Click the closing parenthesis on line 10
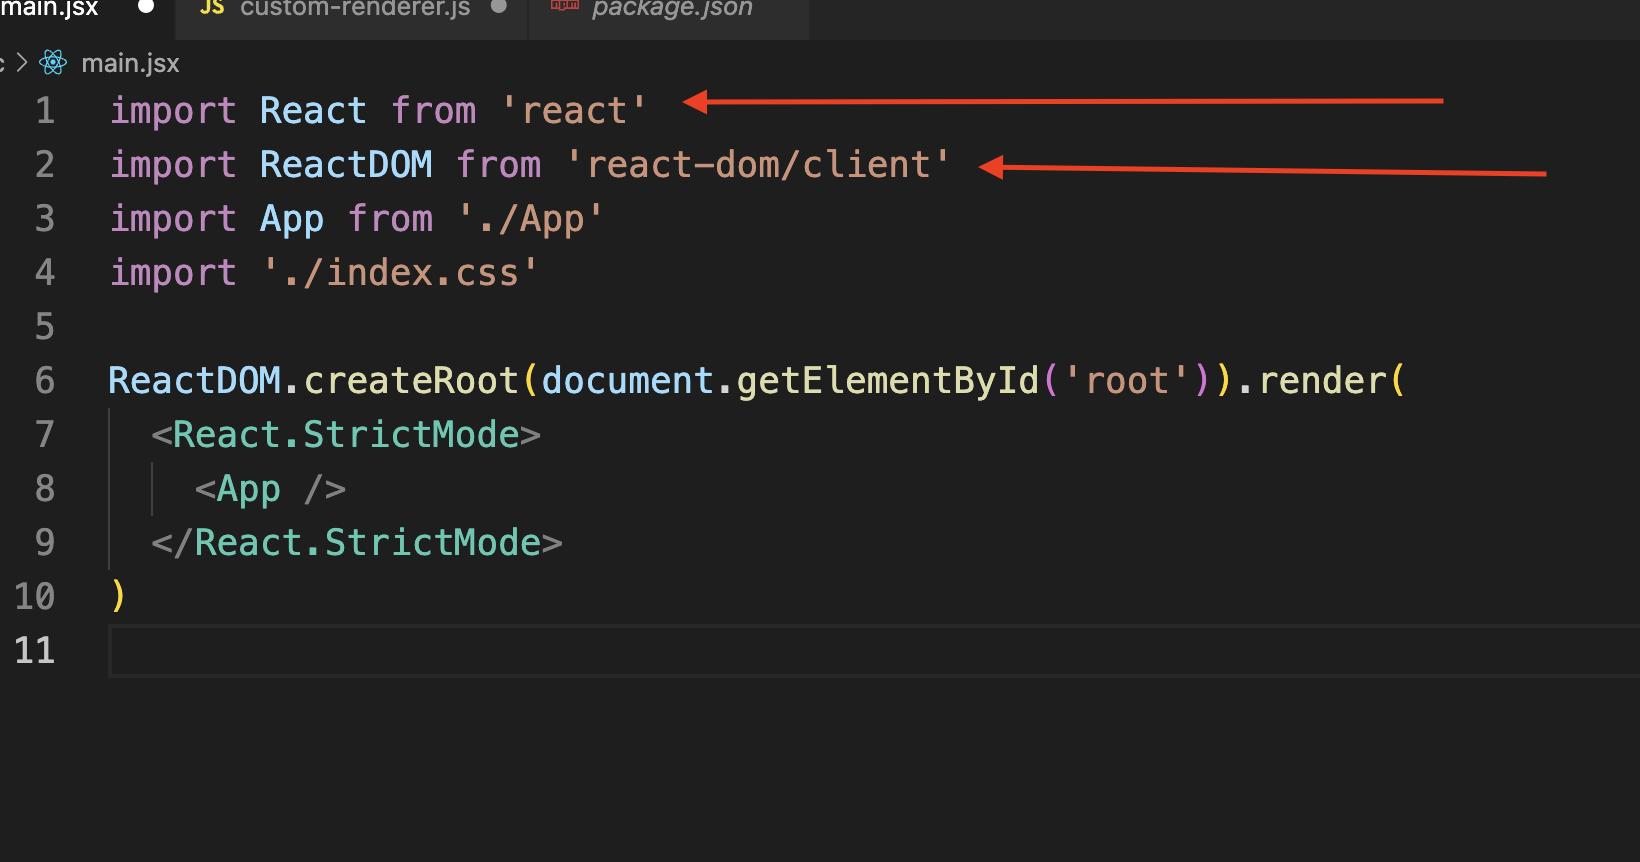1640x862 pixels. (x=118, y=596)
